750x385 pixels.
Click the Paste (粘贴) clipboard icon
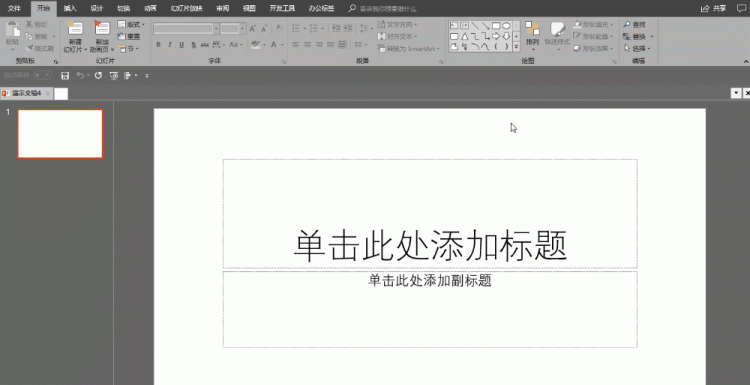12,30
